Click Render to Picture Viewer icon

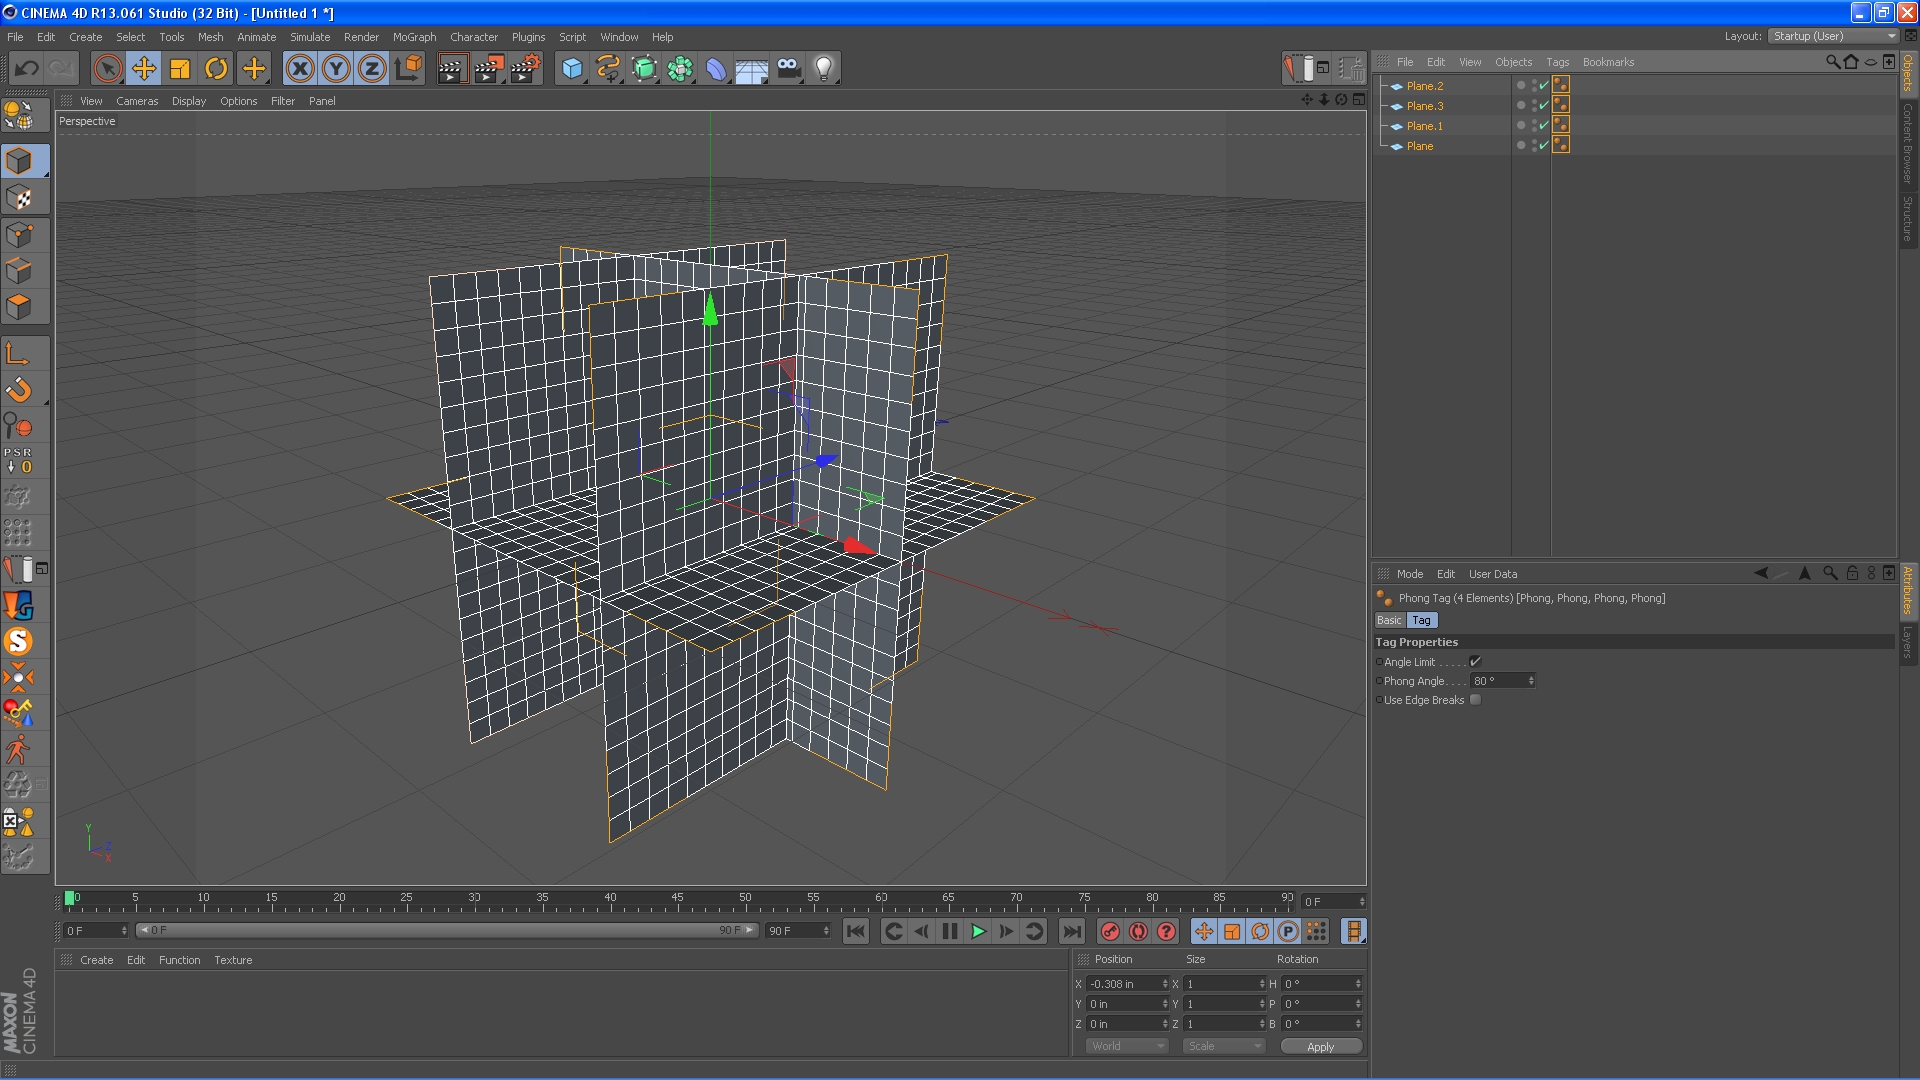(488, 69)
